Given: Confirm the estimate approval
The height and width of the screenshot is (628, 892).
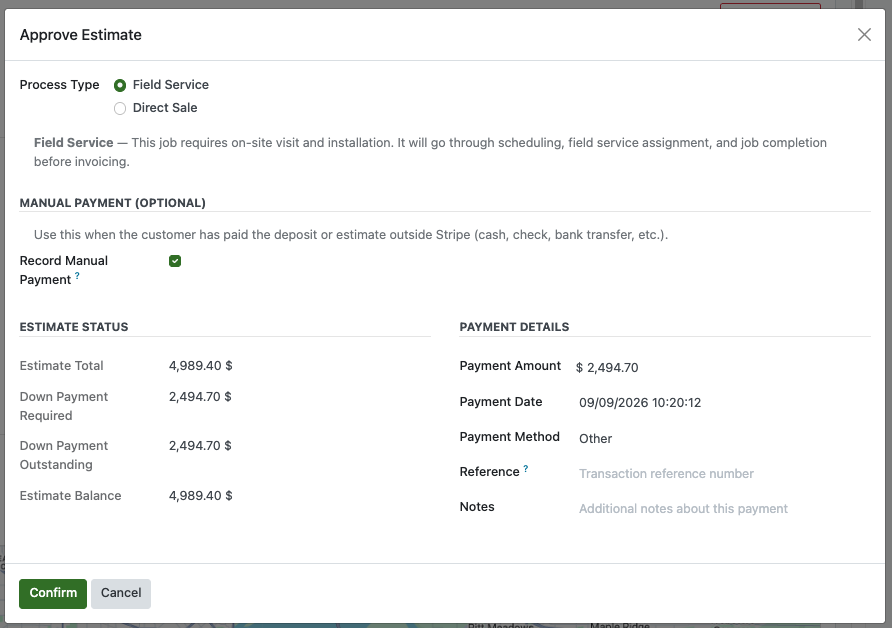Looking at the screenshot, I should pos(53,593).
